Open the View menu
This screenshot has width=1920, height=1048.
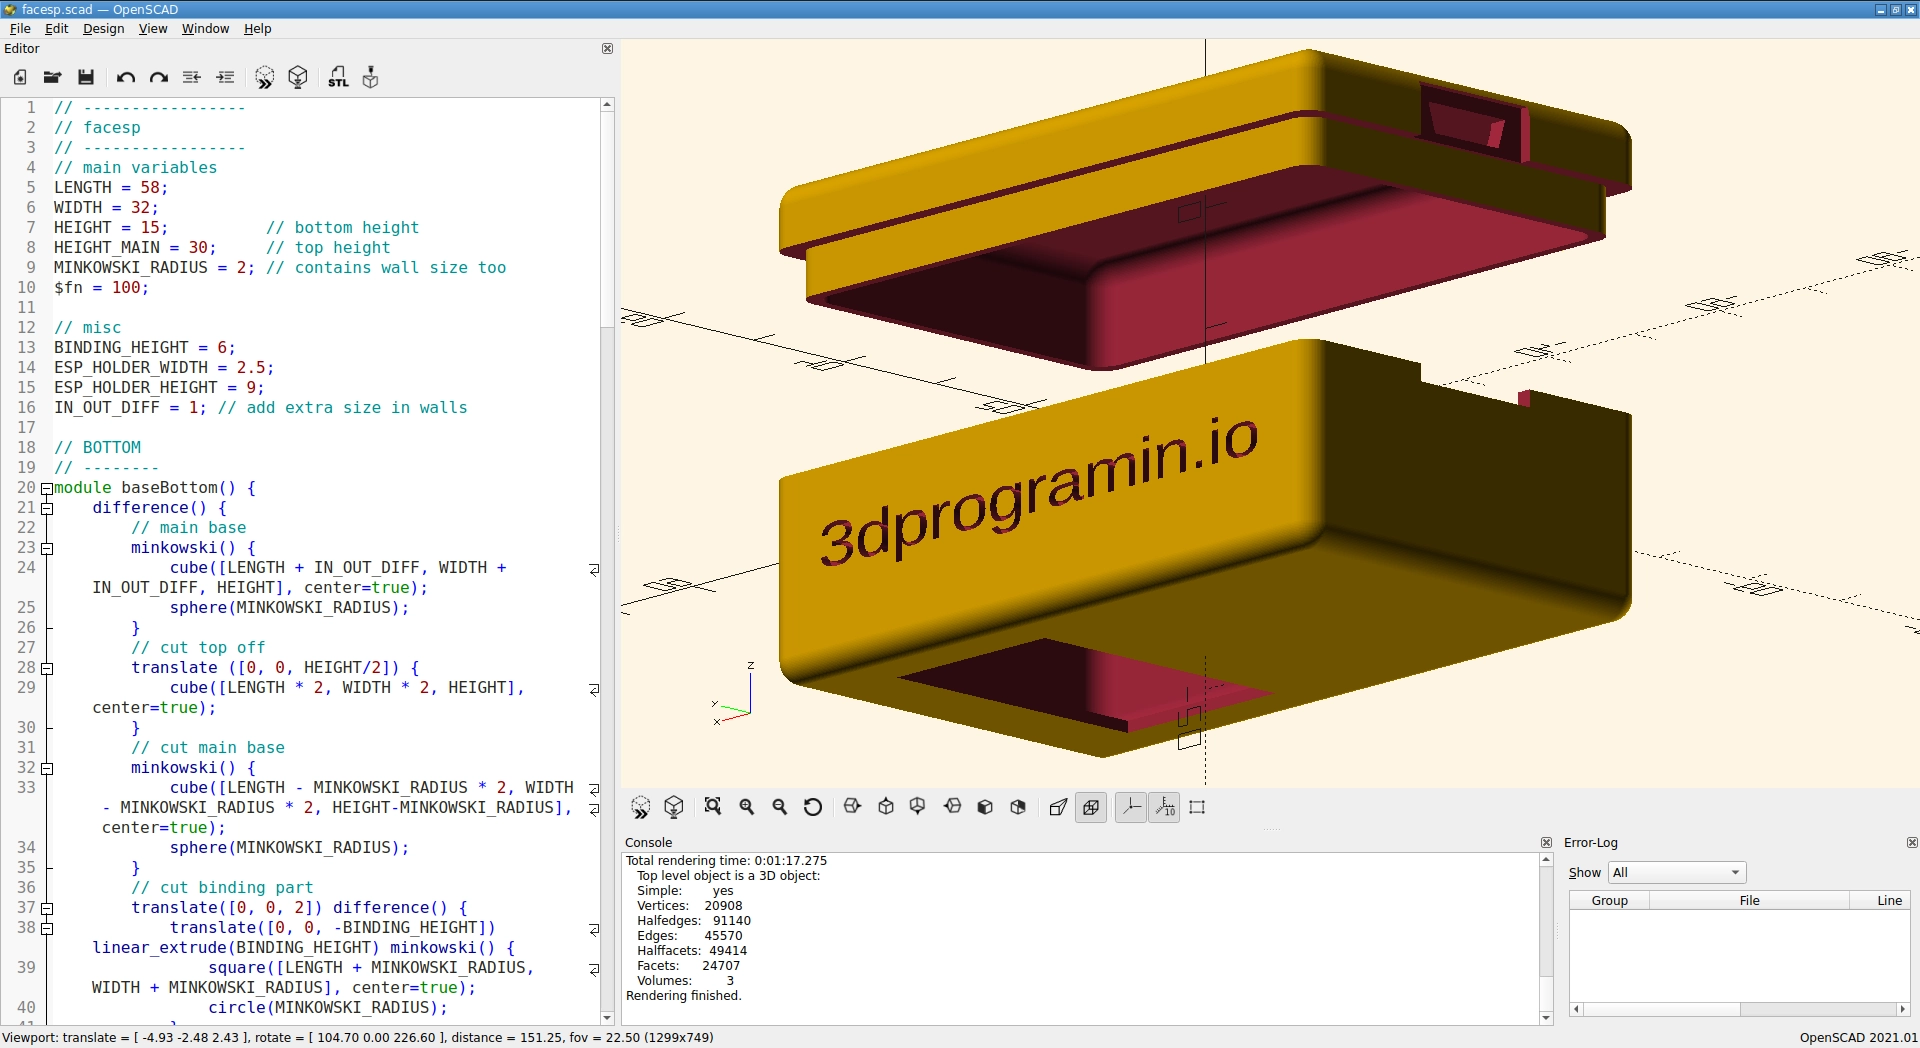[153, 28]
